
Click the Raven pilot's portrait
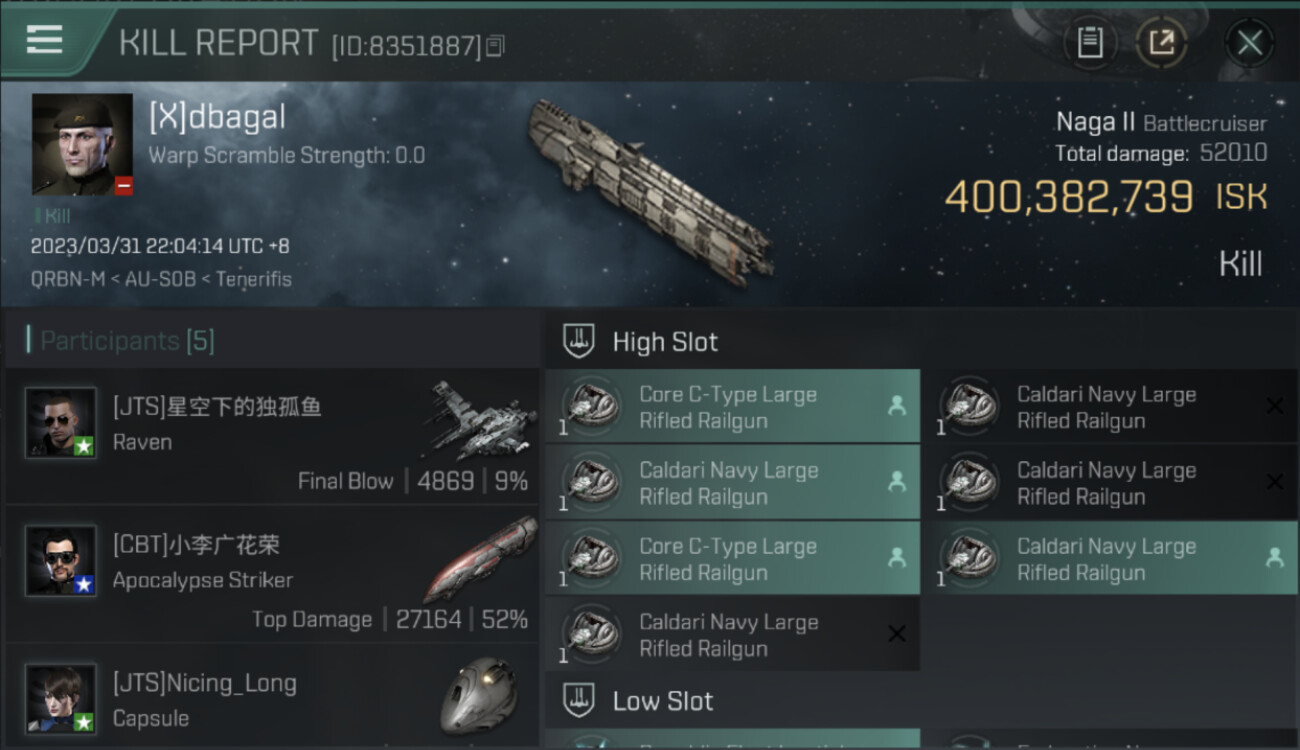click(61, 422)
